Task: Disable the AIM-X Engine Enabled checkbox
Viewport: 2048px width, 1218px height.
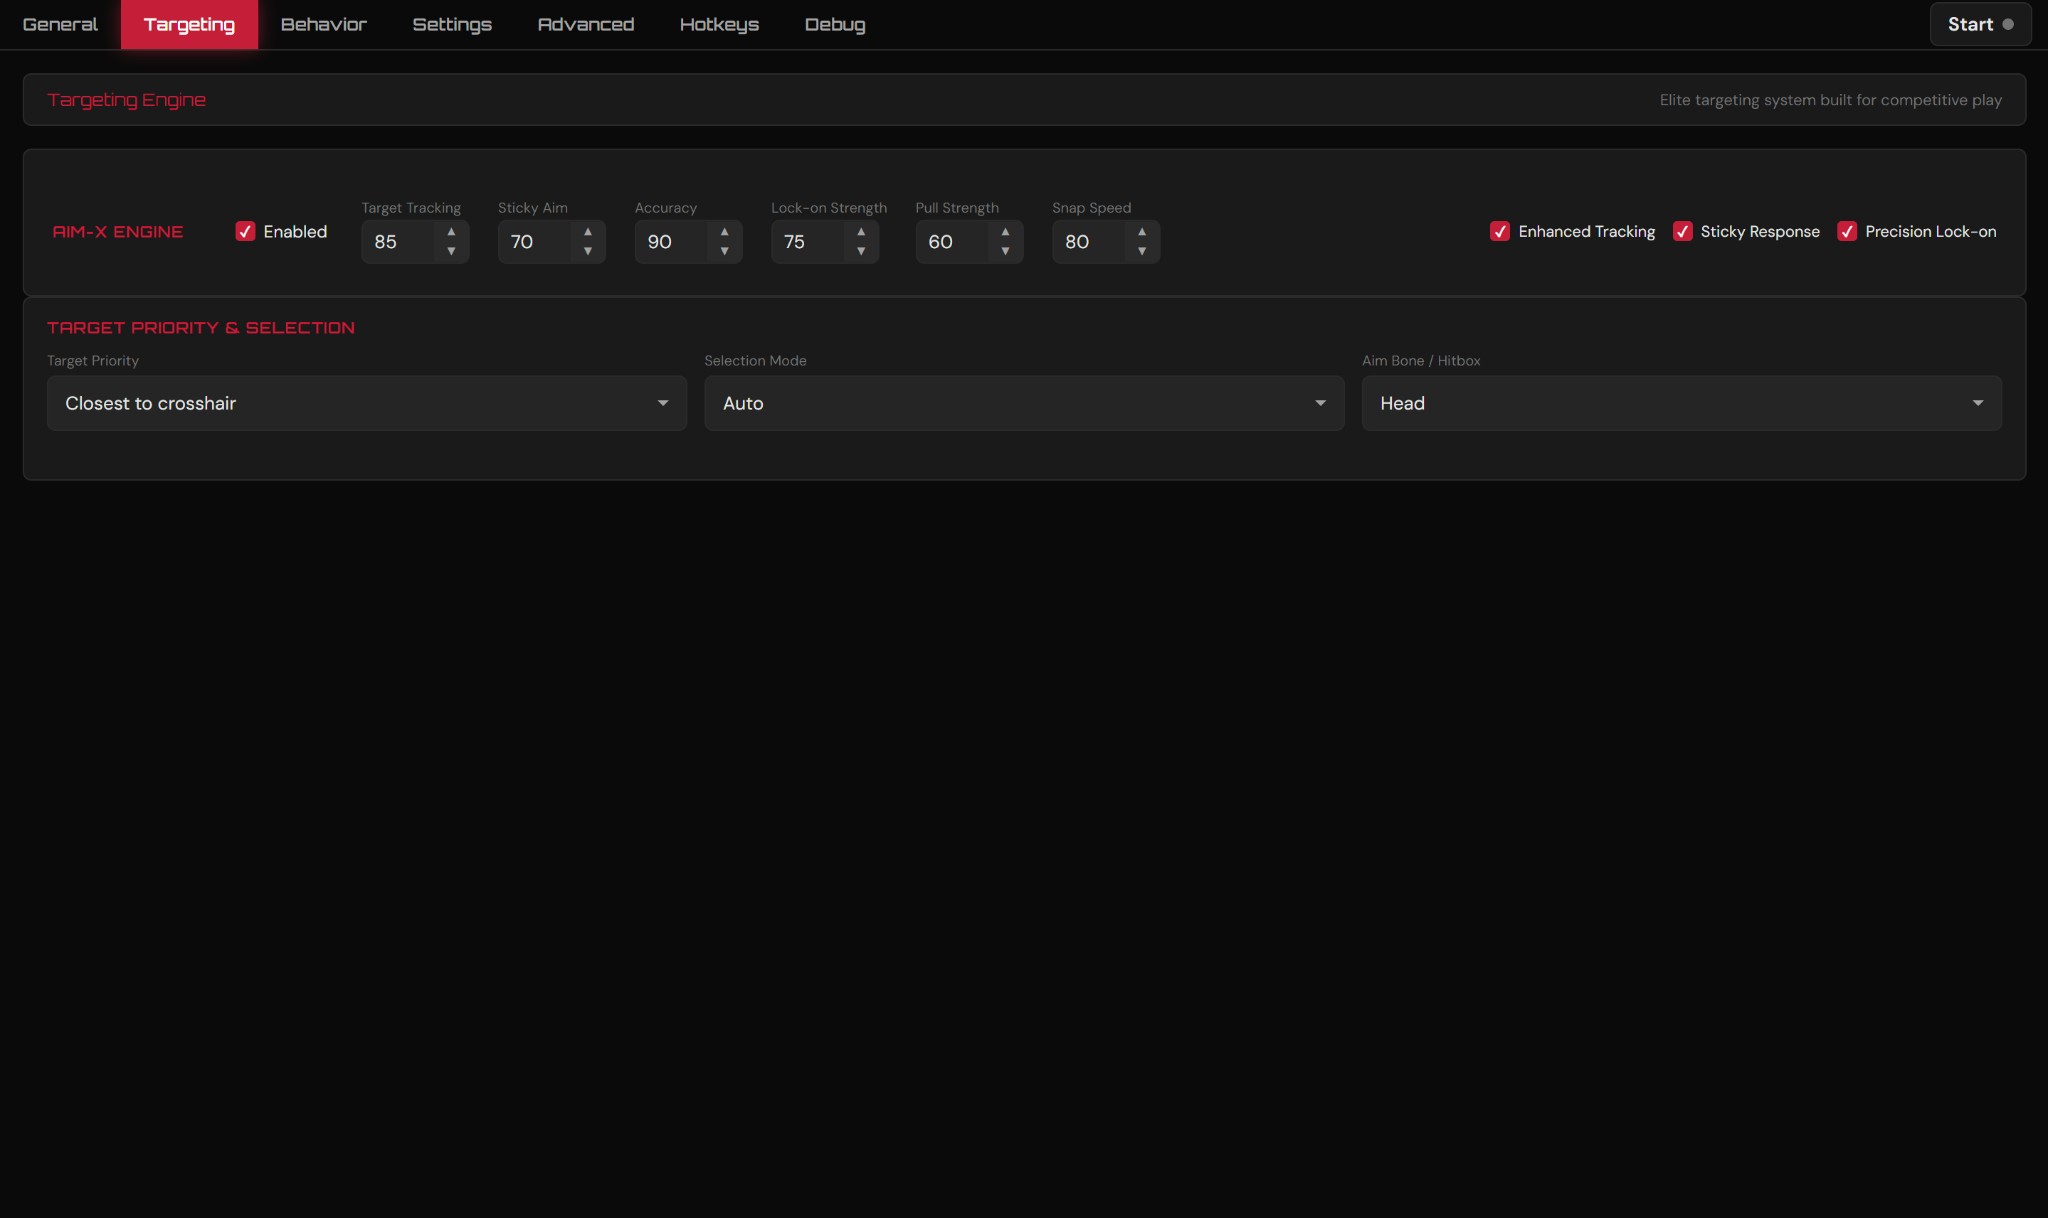Action: [x=245, y=231]
